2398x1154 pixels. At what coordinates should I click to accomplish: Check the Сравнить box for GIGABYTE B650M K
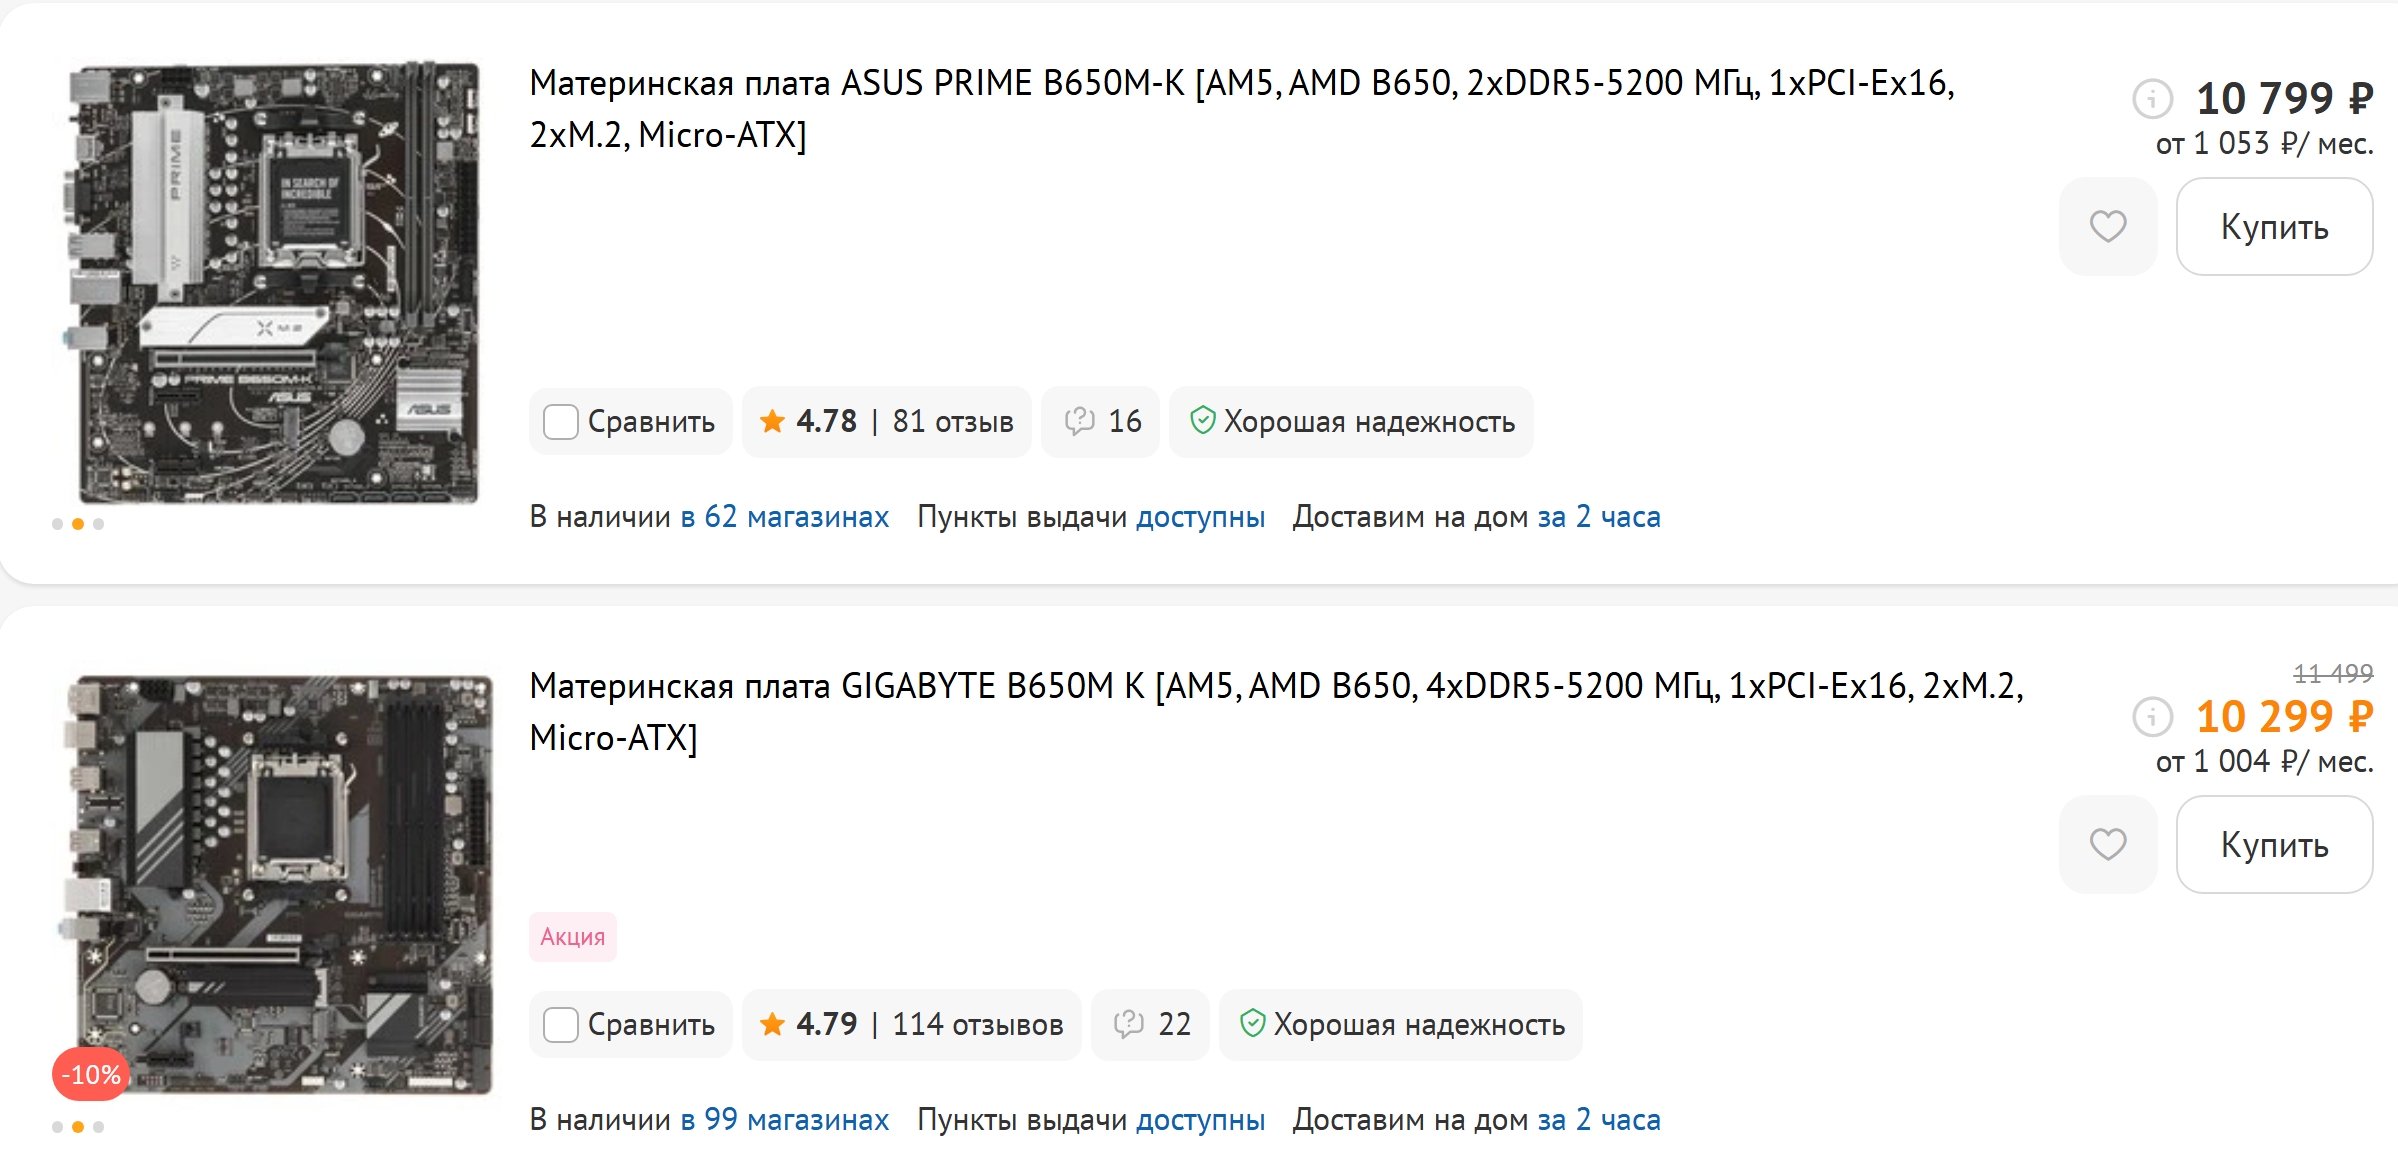pyautogui.click(x=561, y=1025)
